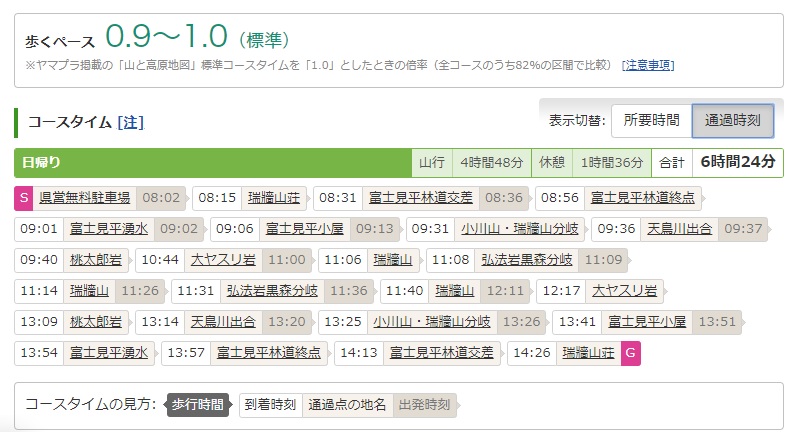Open 大ヤスリ岩 arriving at 10:44
The height and width of the screenshot is (432, 794).
[223, 259]
